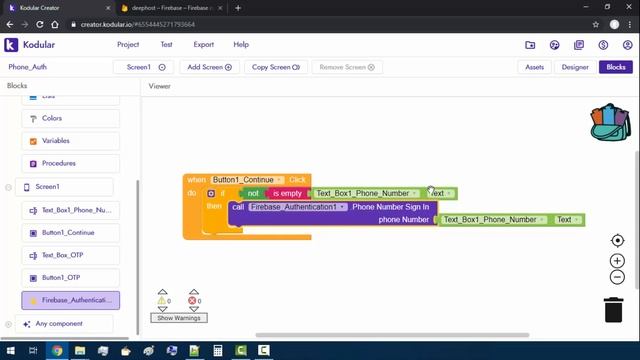Open the Test menu
Image resolution: width=640 pixels, height=360 pixels.
(166, 44)
